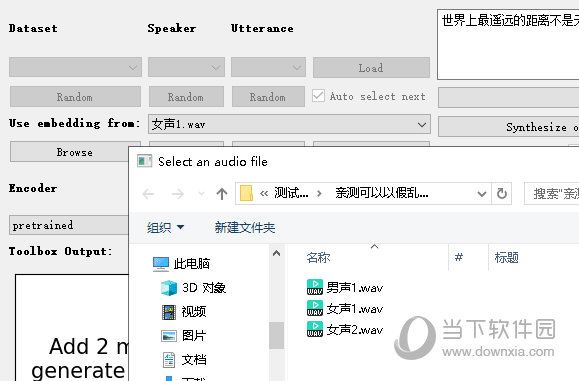Click Random button under Utterance

pos(268,97)
